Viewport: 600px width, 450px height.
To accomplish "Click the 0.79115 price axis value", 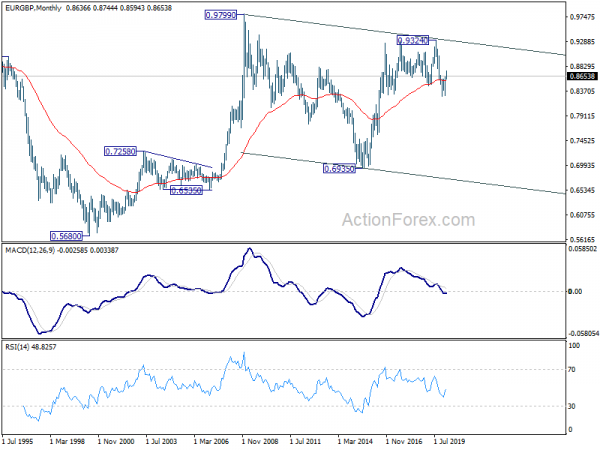I will coord(582,116).
